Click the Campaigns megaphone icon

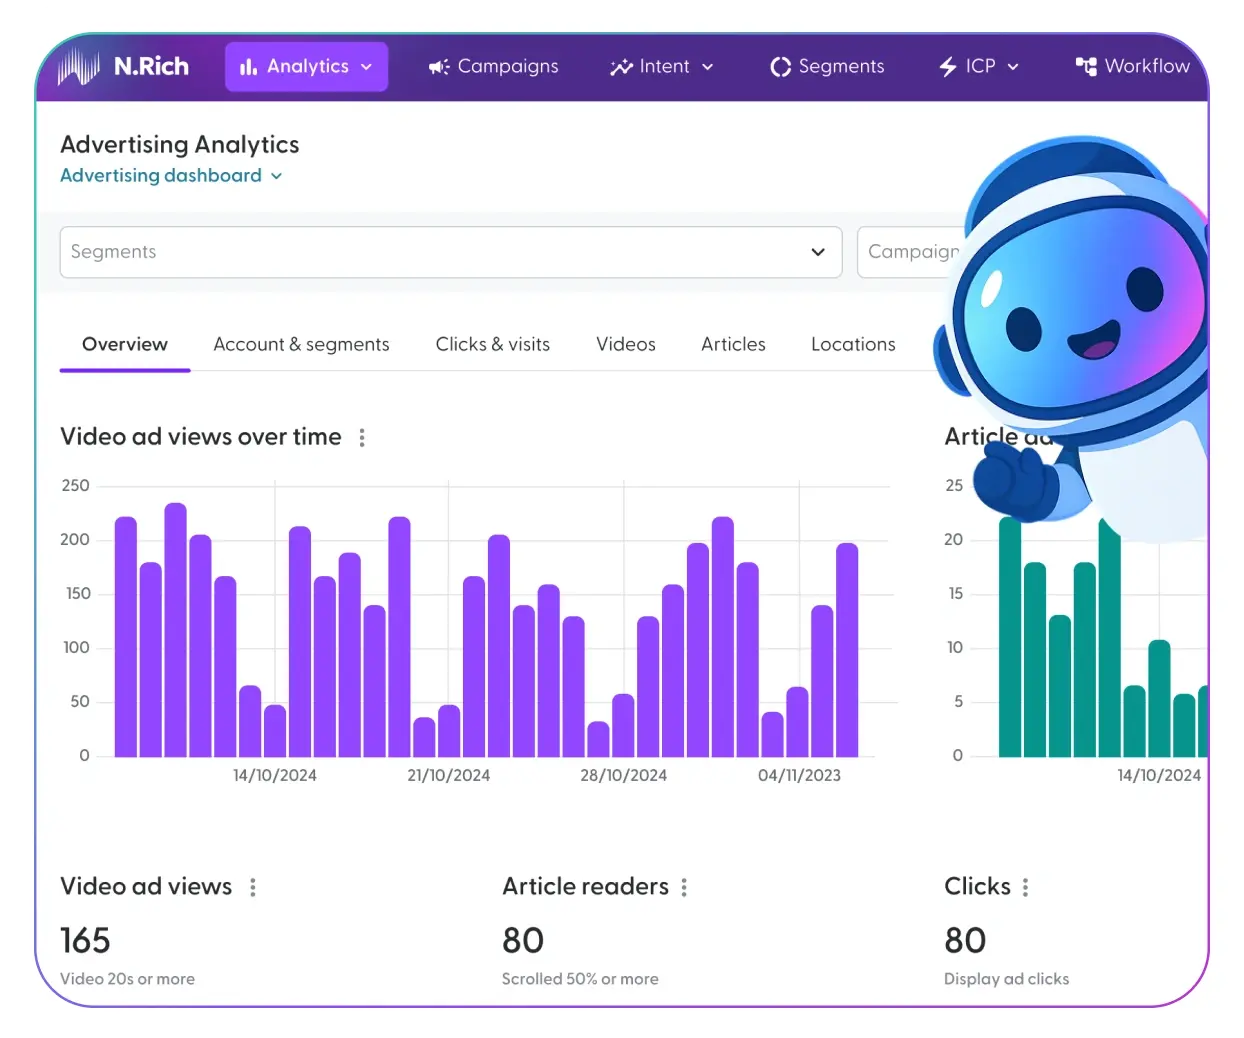[x=439, y=67]
